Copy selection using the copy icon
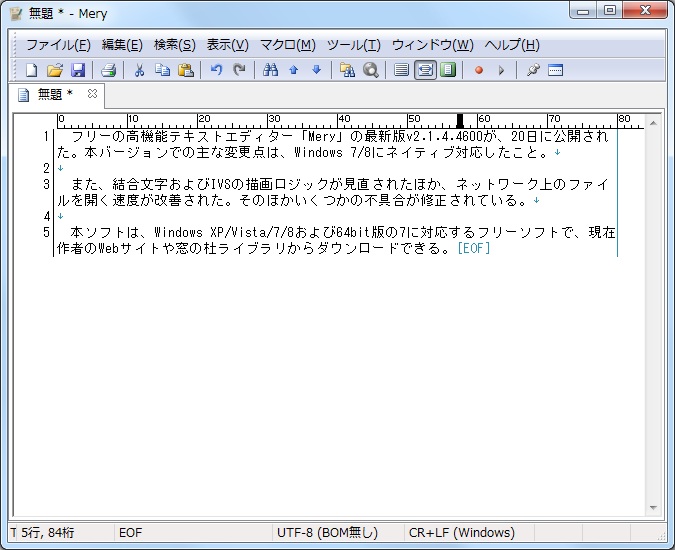 (162, 70)
